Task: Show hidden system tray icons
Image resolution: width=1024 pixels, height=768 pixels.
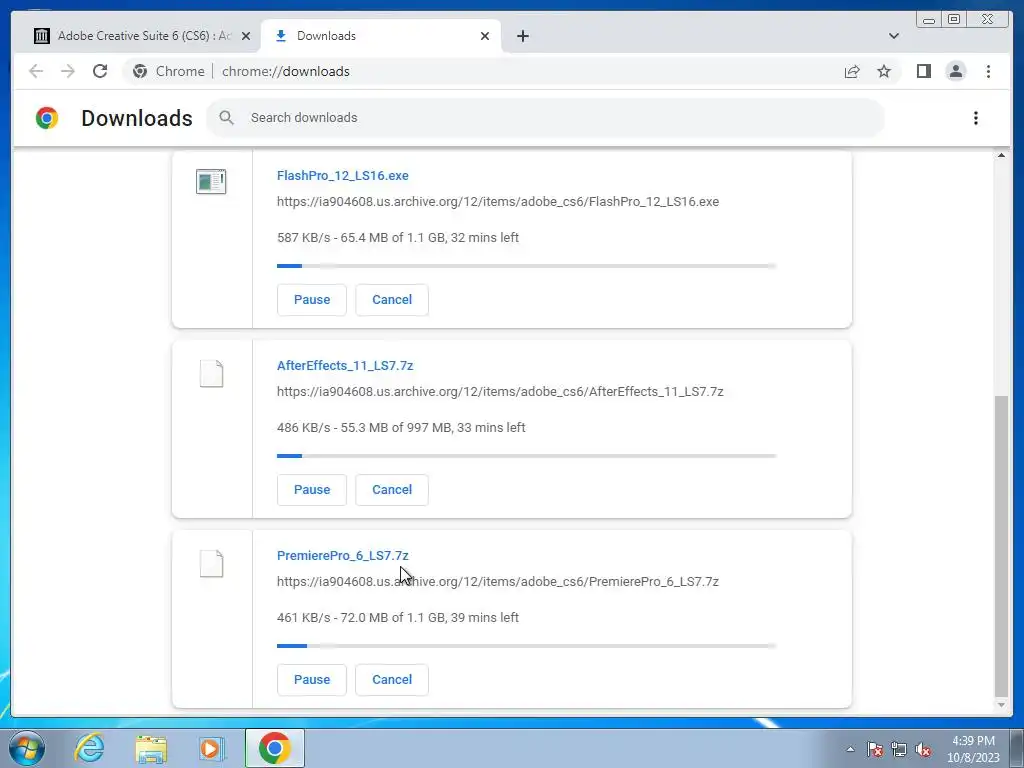Action: 850,749
